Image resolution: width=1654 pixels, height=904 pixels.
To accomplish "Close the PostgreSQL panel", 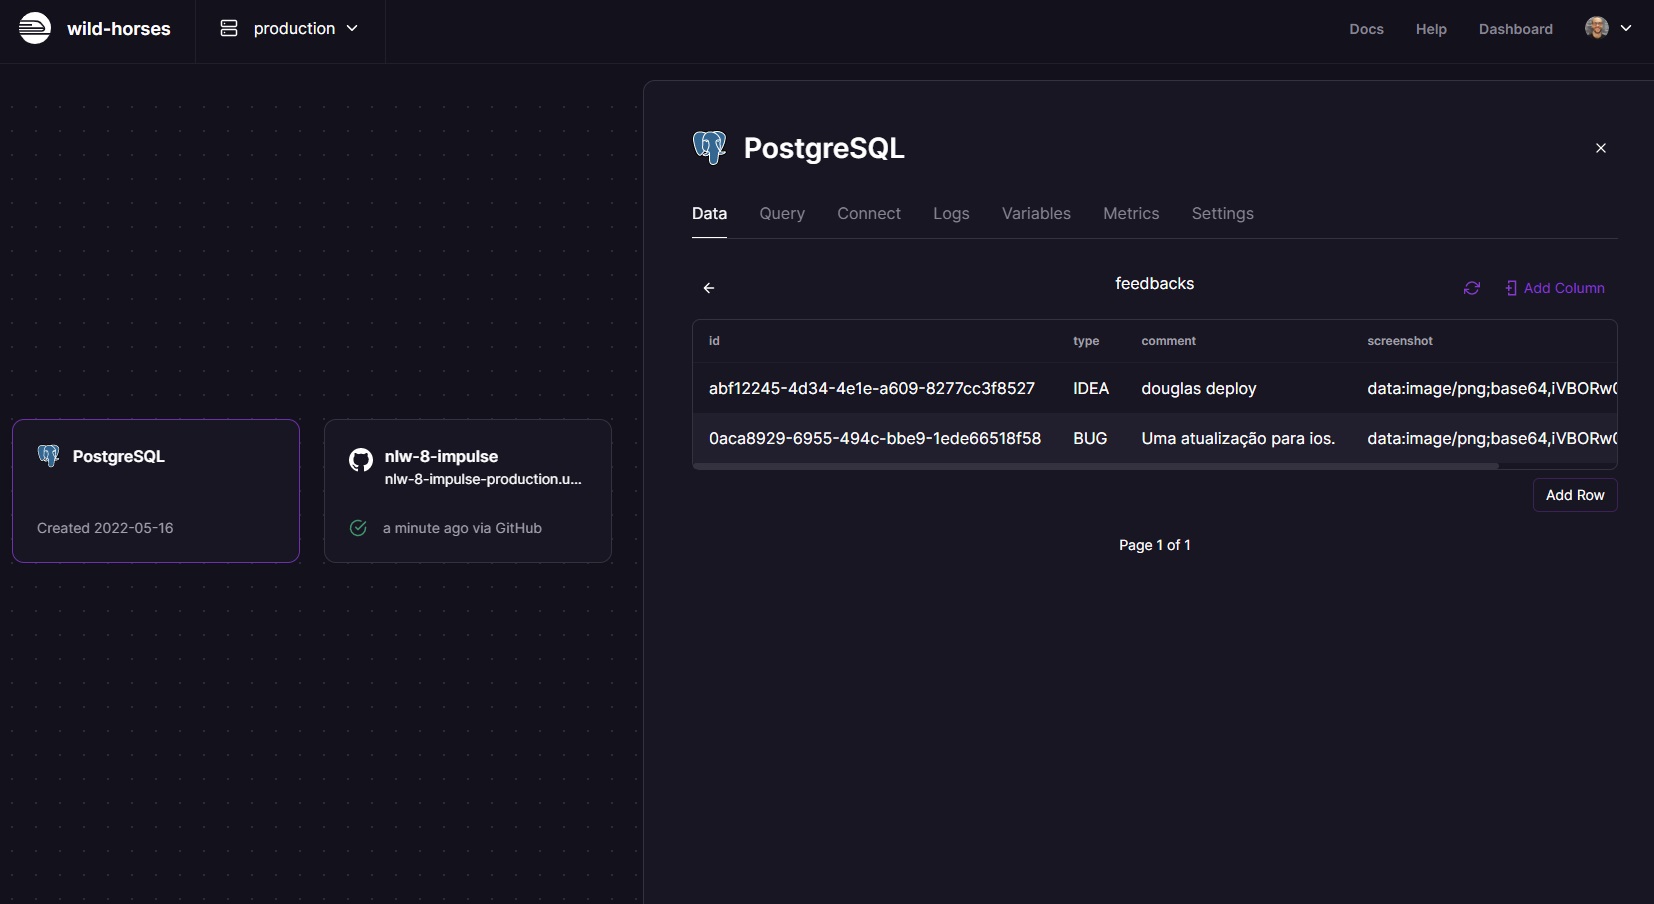I will click(x=1601, y=148).
